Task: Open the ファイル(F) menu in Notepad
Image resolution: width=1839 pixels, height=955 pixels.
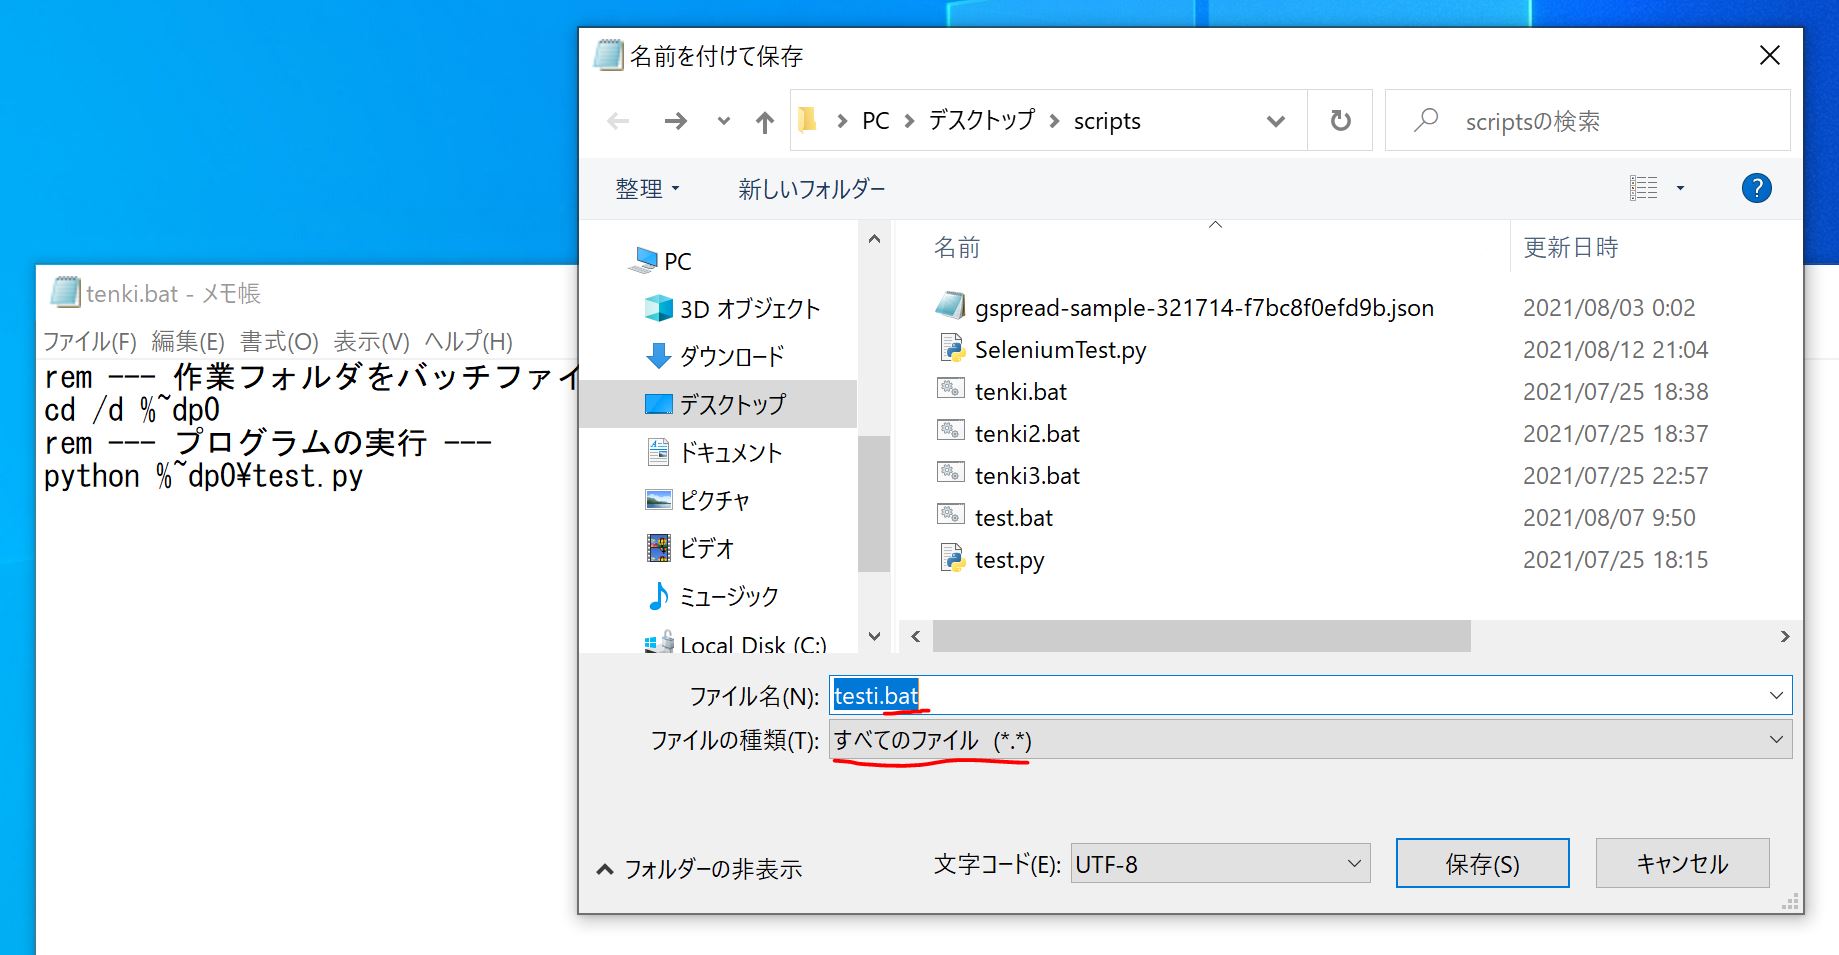Action: click(x=90, y=342)
